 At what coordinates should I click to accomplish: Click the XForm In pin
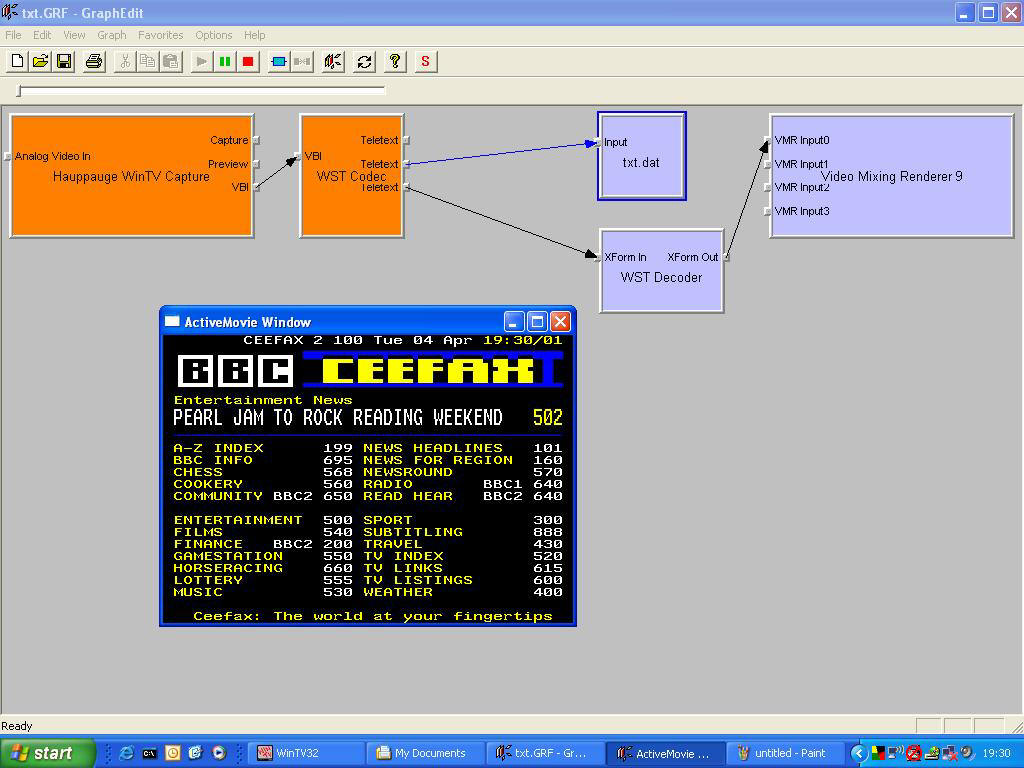[x=598, y=257]
